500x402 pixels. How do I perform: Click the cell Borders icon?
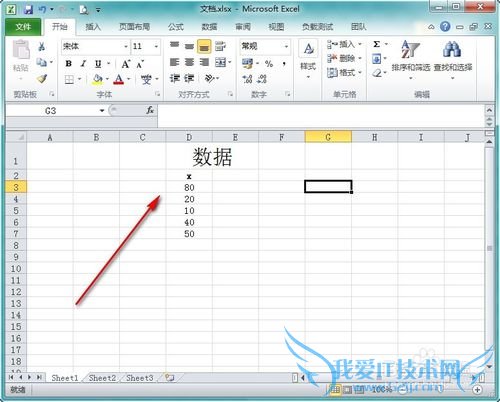click(69, 79)
